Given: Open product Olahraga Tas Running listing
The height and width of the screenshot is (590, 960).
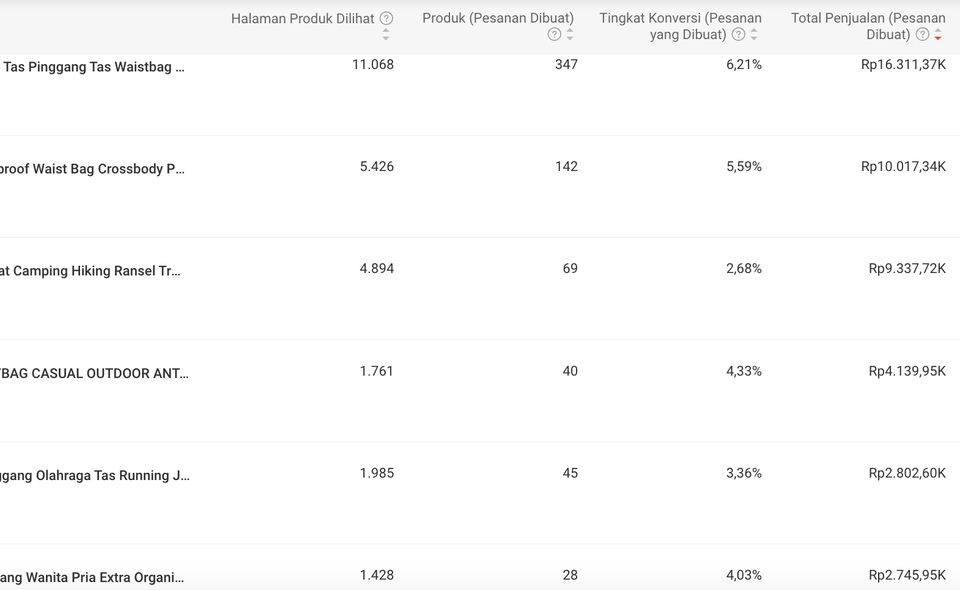Looking at the screenshot, I should pos(95,476).
